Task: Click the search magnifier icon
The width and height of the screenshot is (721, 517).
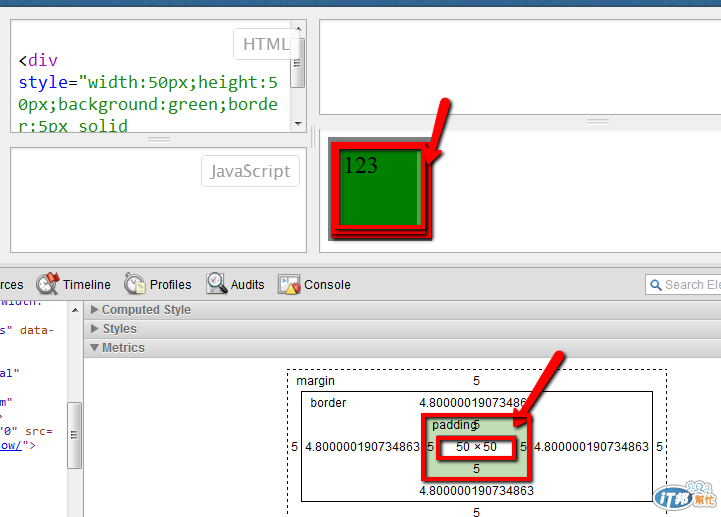Action: (x=656, y=285)
